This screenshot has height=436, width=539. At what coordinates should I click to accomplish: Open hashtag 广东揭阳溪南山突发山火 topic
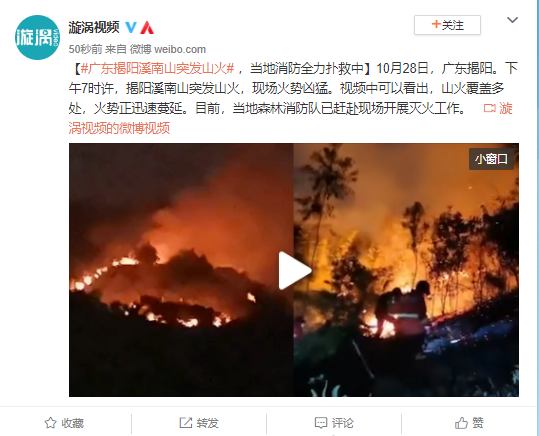click(158, 68)
